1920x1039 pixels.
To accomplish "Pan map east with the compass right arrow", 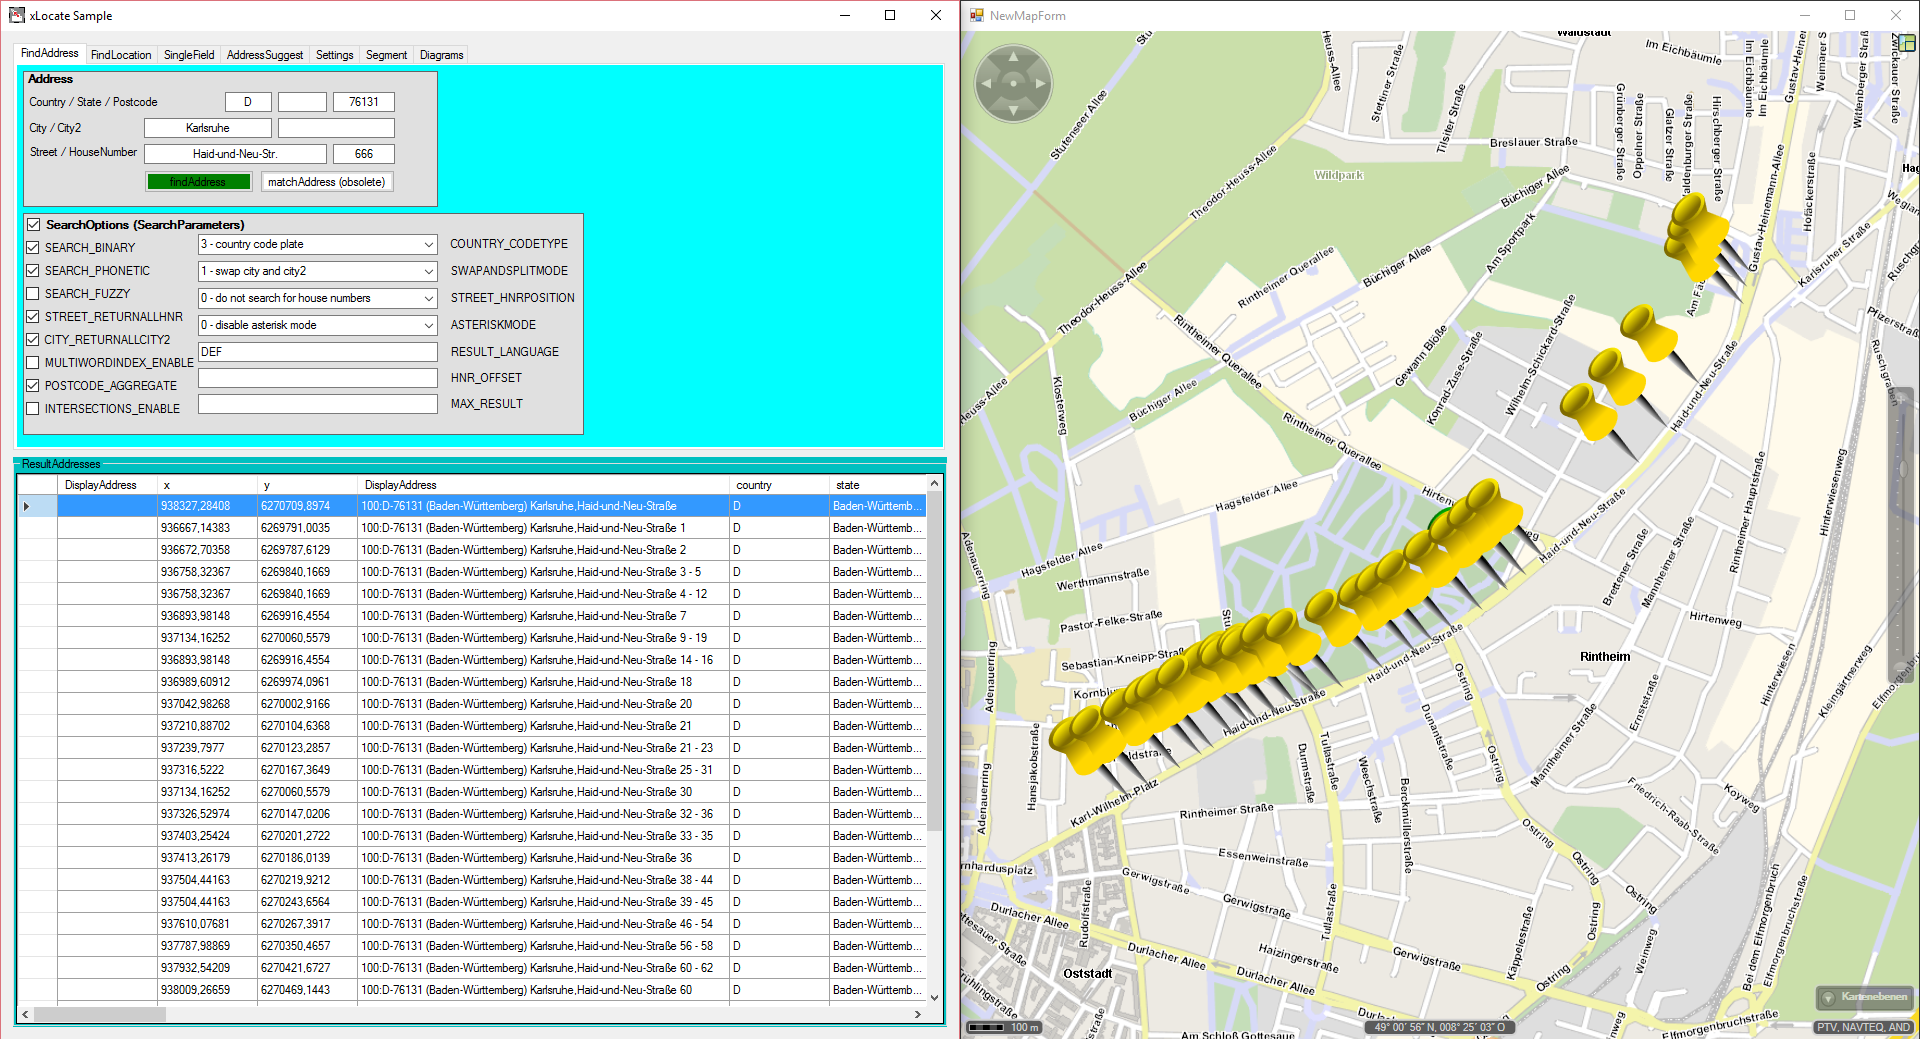I will click(x=1040, y=84).
